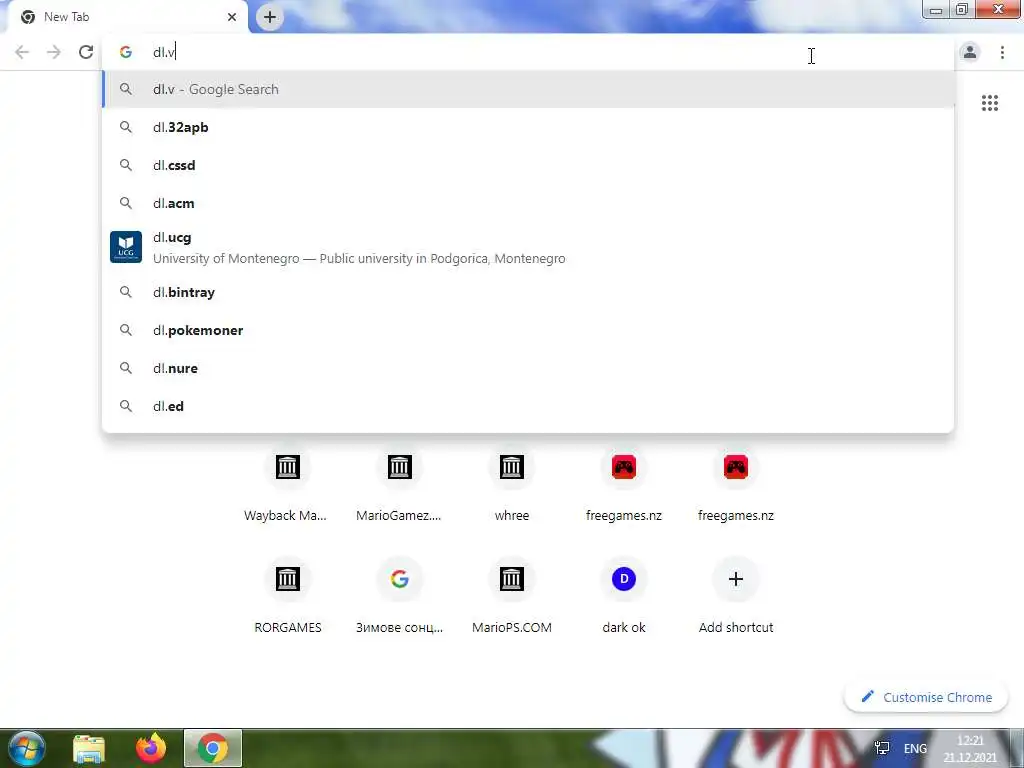Go back using the left arrow
Screen dimensions: 1024x768
22,52
